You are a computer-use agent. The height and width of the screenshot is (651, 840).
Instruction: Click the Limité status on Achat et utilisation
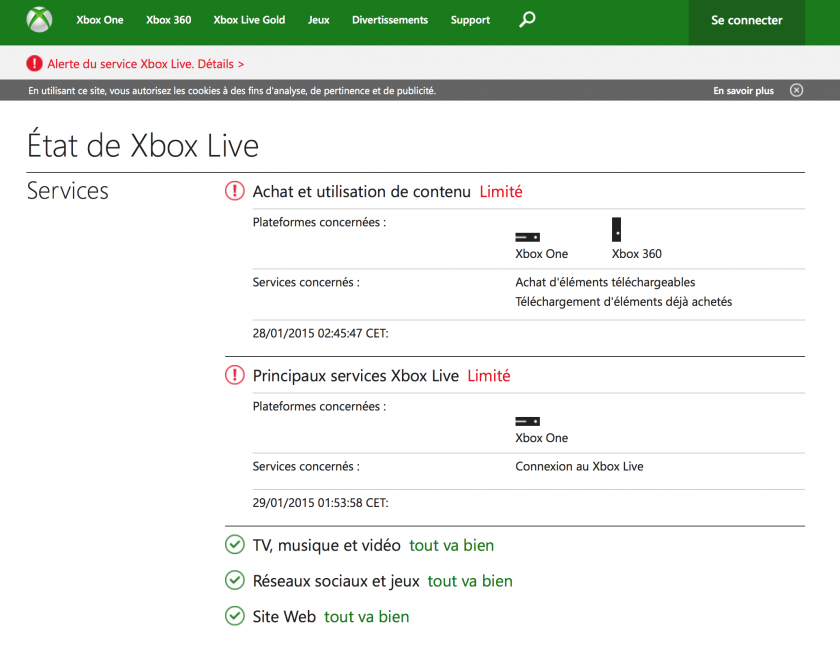click(x=500, y=191)
